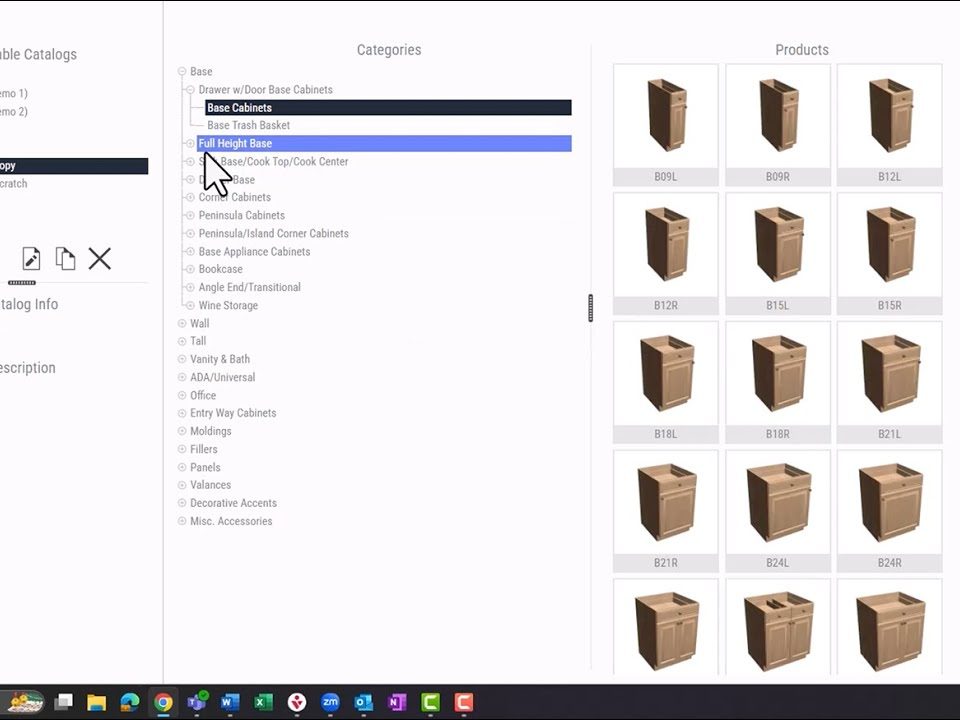Open Zoom from the taskbar
The width and height of the screenshot is (960, 720).
pos(330,702)
